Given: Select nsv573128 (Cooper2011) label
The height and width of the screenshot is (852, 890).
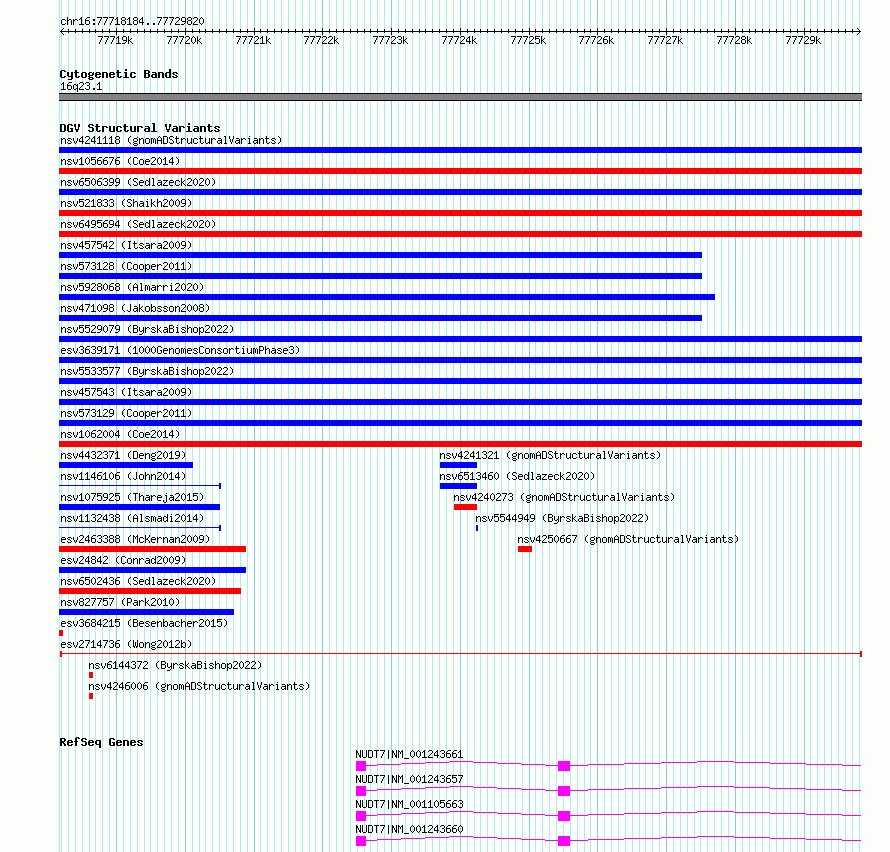Looking at the screenshot, I should [x=126, y=266].
